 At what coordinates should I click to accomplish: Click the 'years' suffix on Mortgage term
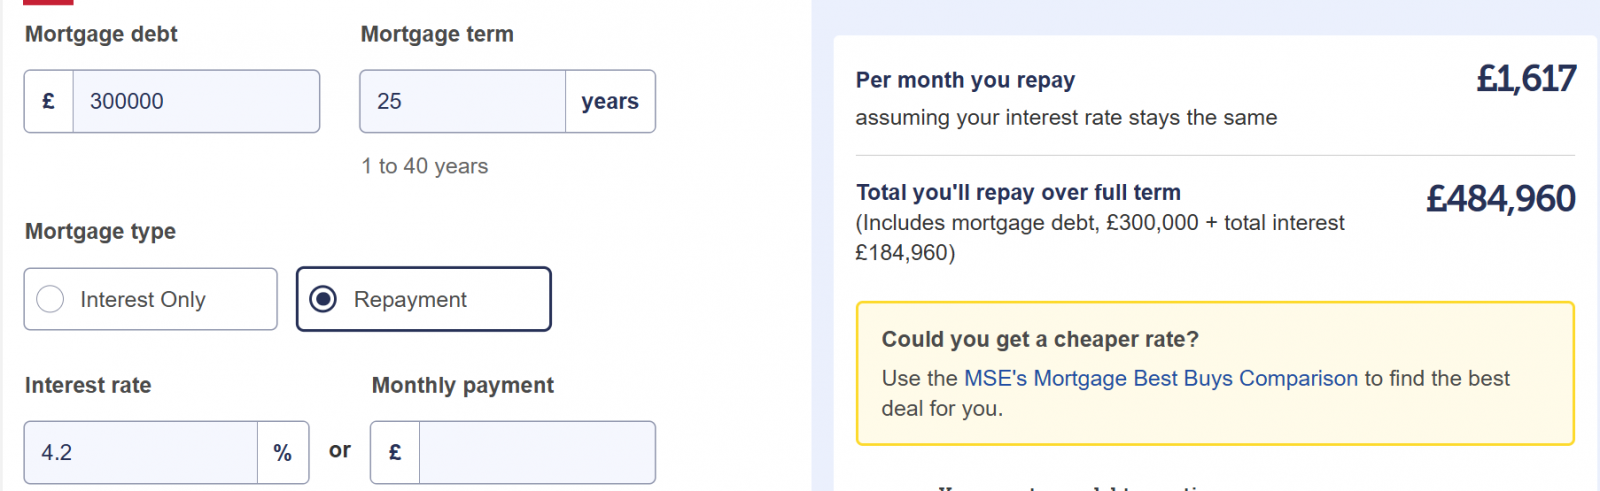coord(610,101)
